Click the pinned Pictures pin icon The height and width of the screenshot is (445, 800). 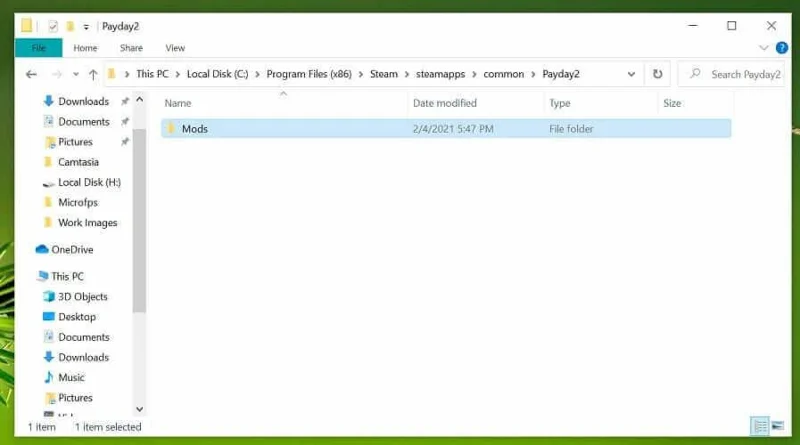[124, 142]
